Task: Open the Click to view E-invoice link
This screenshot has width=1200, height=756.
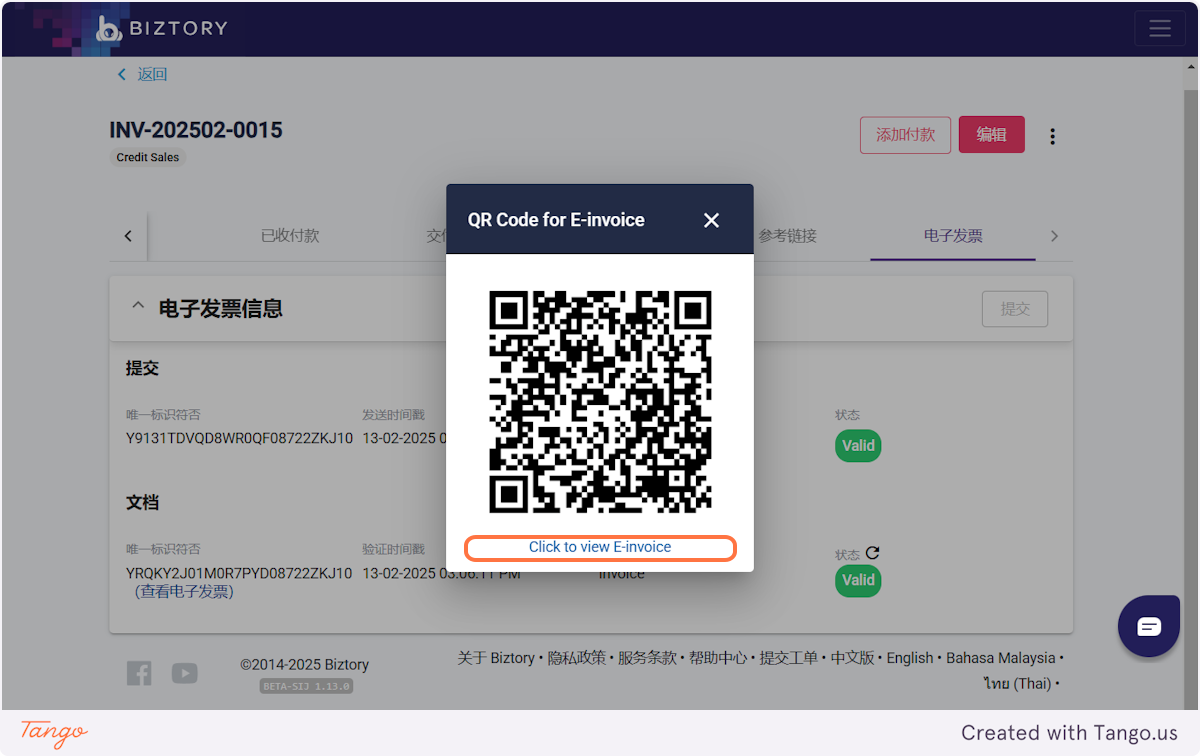Action: [x=600, y=547]
